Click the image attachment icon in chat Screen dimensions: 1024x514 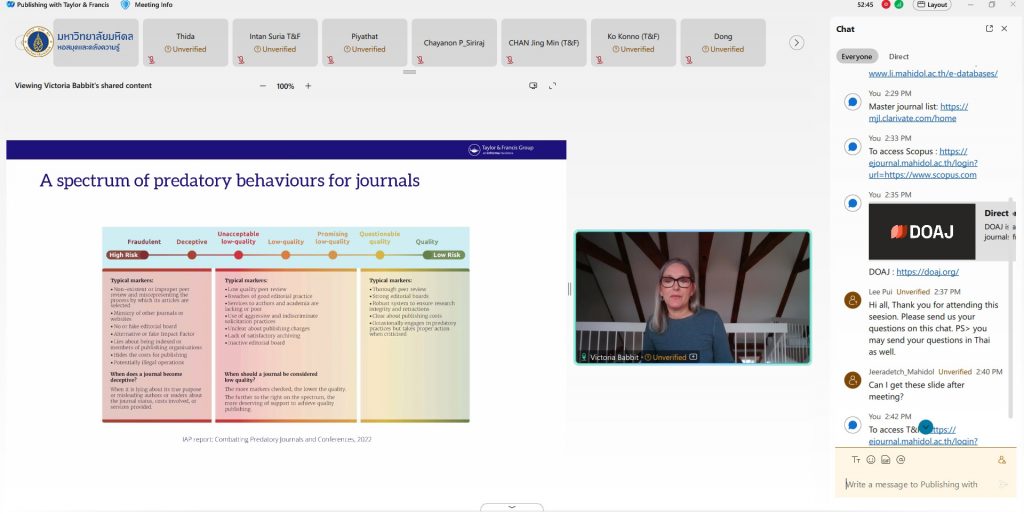point(886,460)
